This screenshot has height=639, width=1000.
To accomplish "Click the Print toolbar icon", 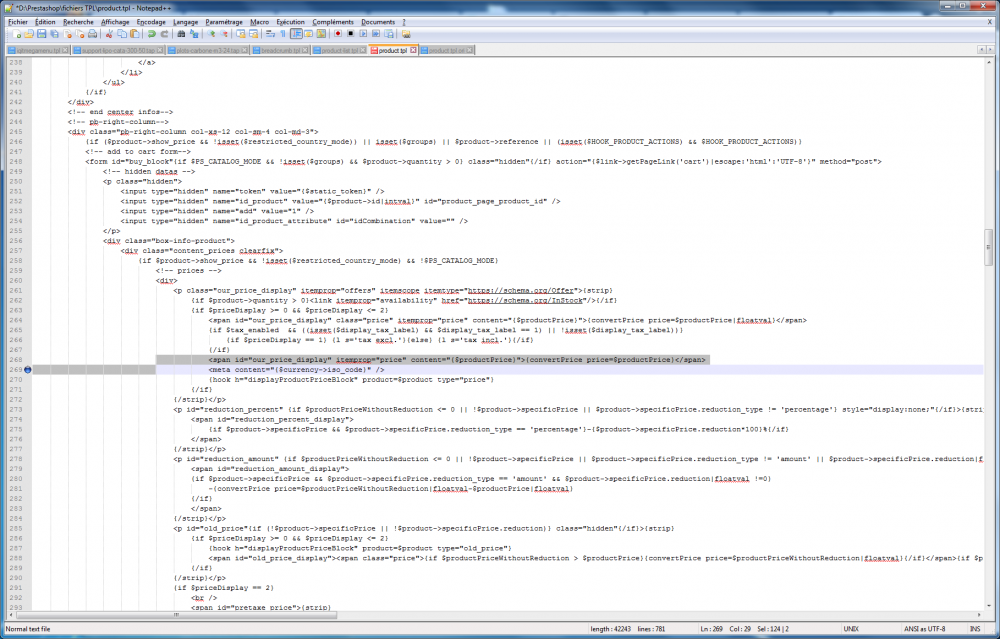I will pyautogui.click(x=94, y=33).
